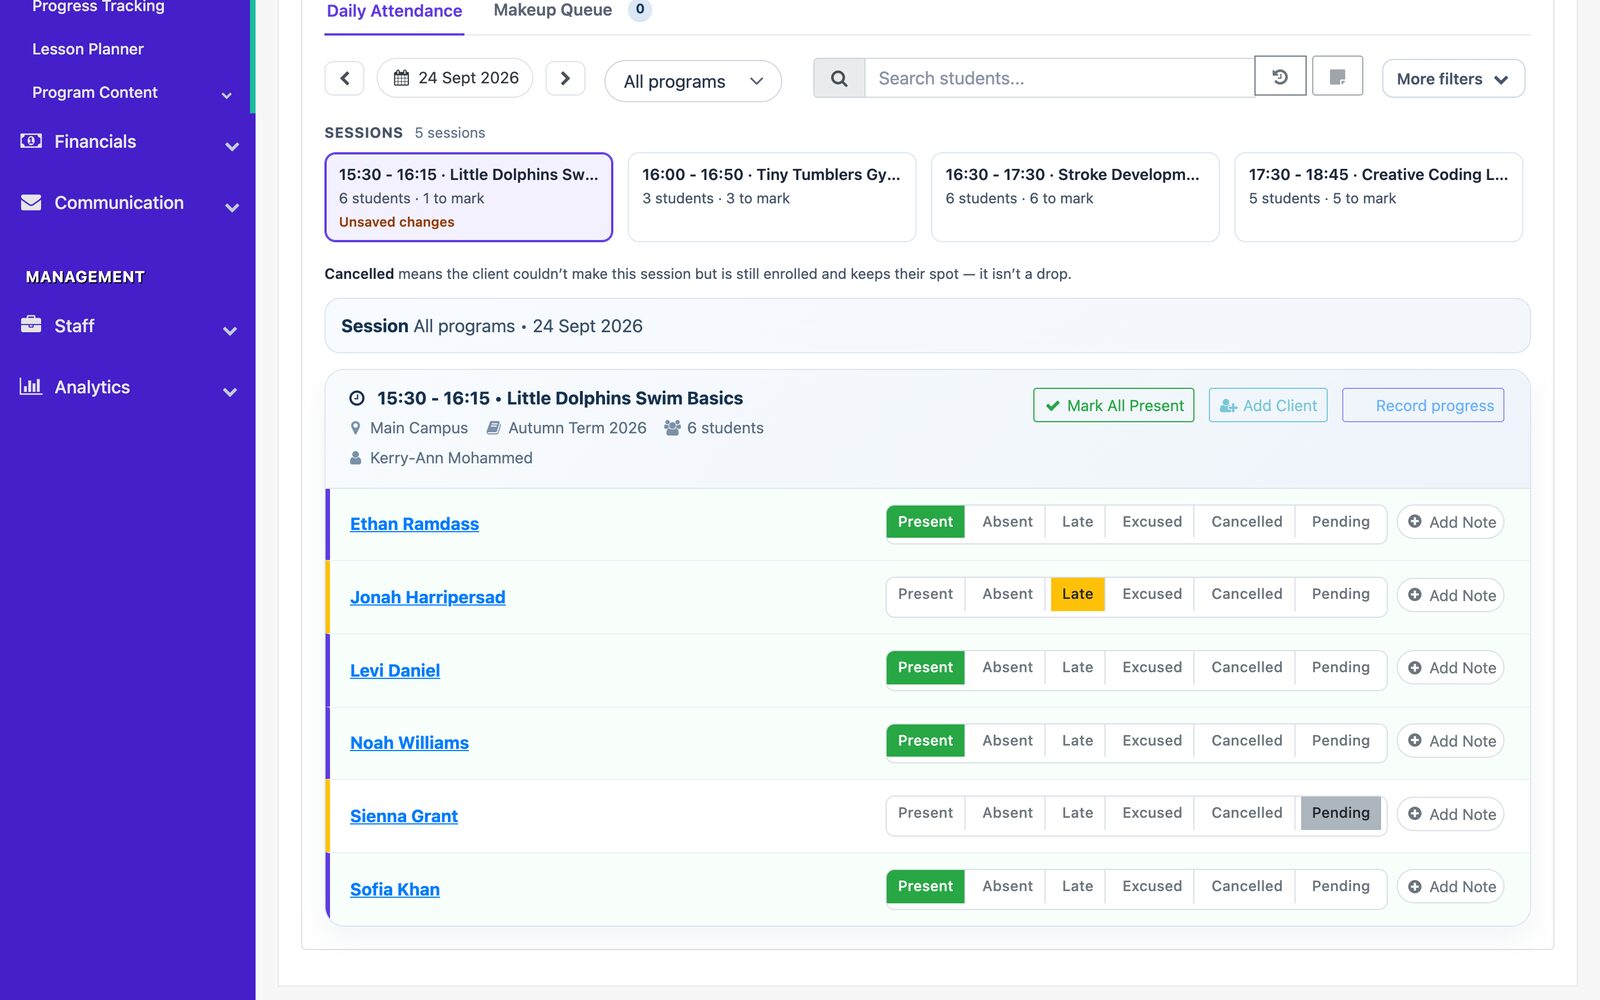Open Progress Tracking in sidebar
The height and width of the screenshot is (1000, 1600).
pos(98,7)
